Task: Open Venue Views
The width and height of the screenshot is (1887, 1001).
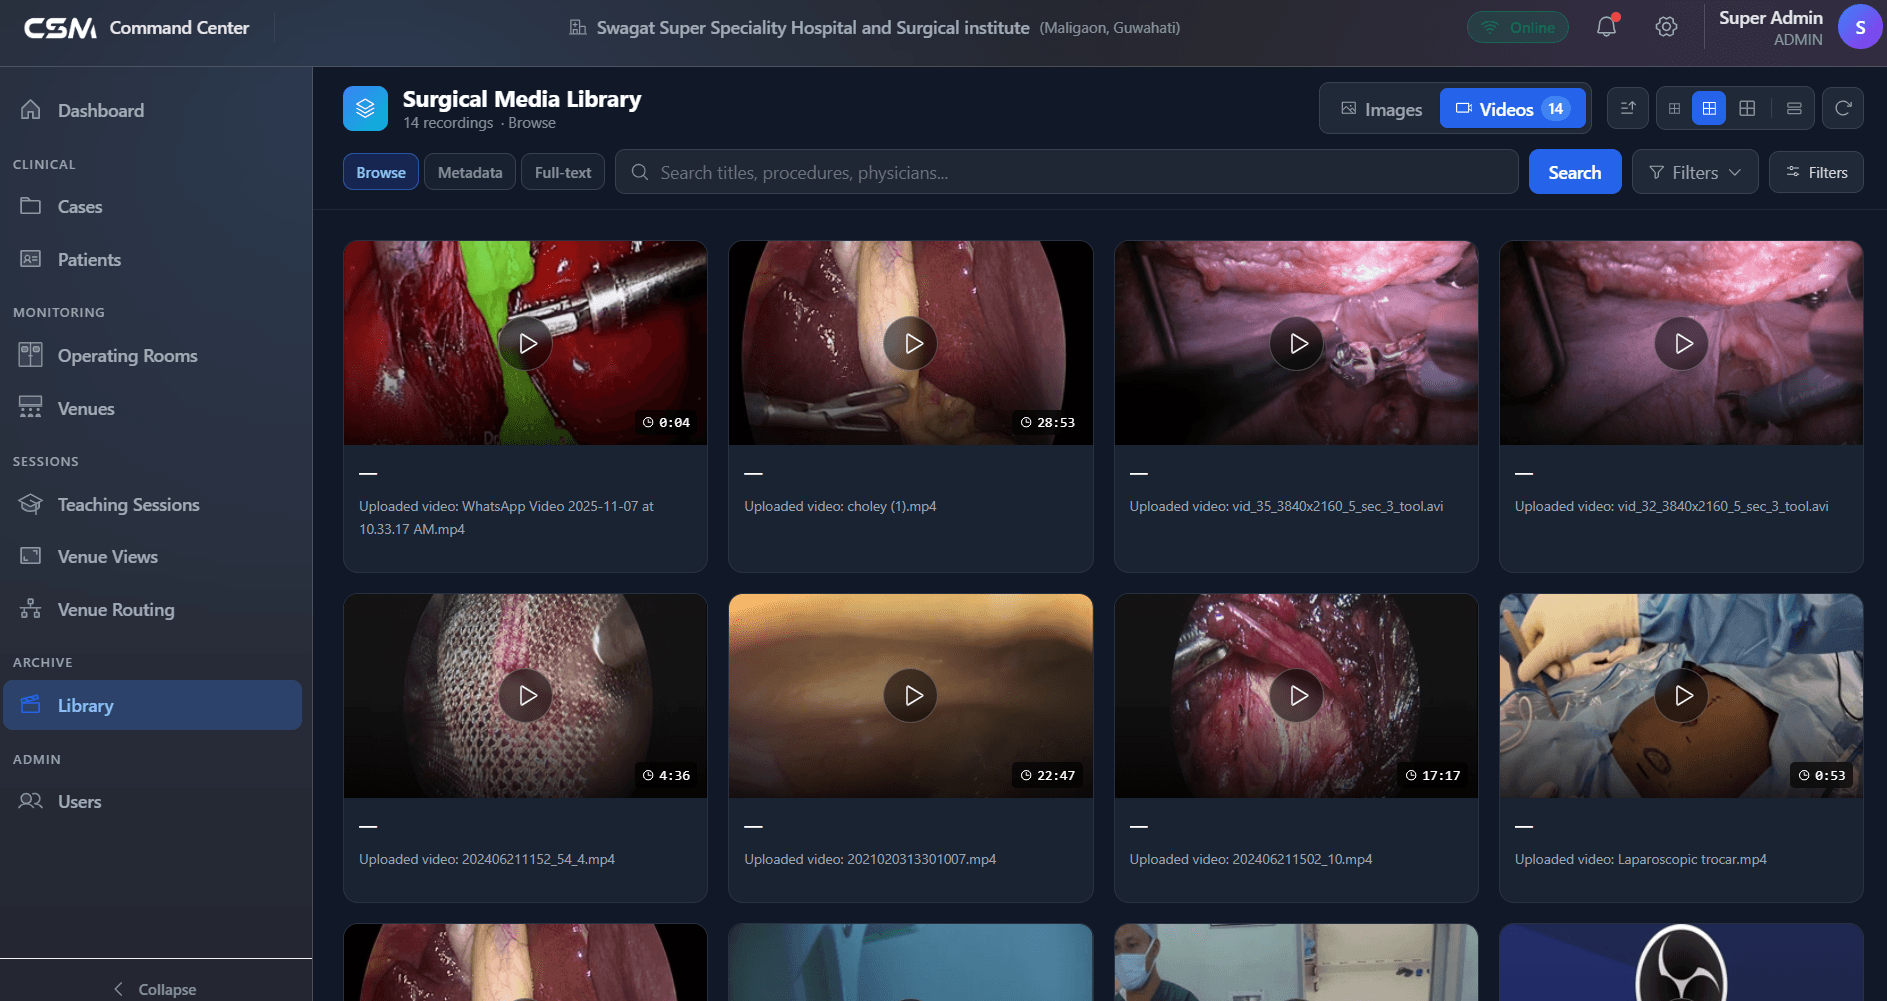Action: tap(152, 556)
